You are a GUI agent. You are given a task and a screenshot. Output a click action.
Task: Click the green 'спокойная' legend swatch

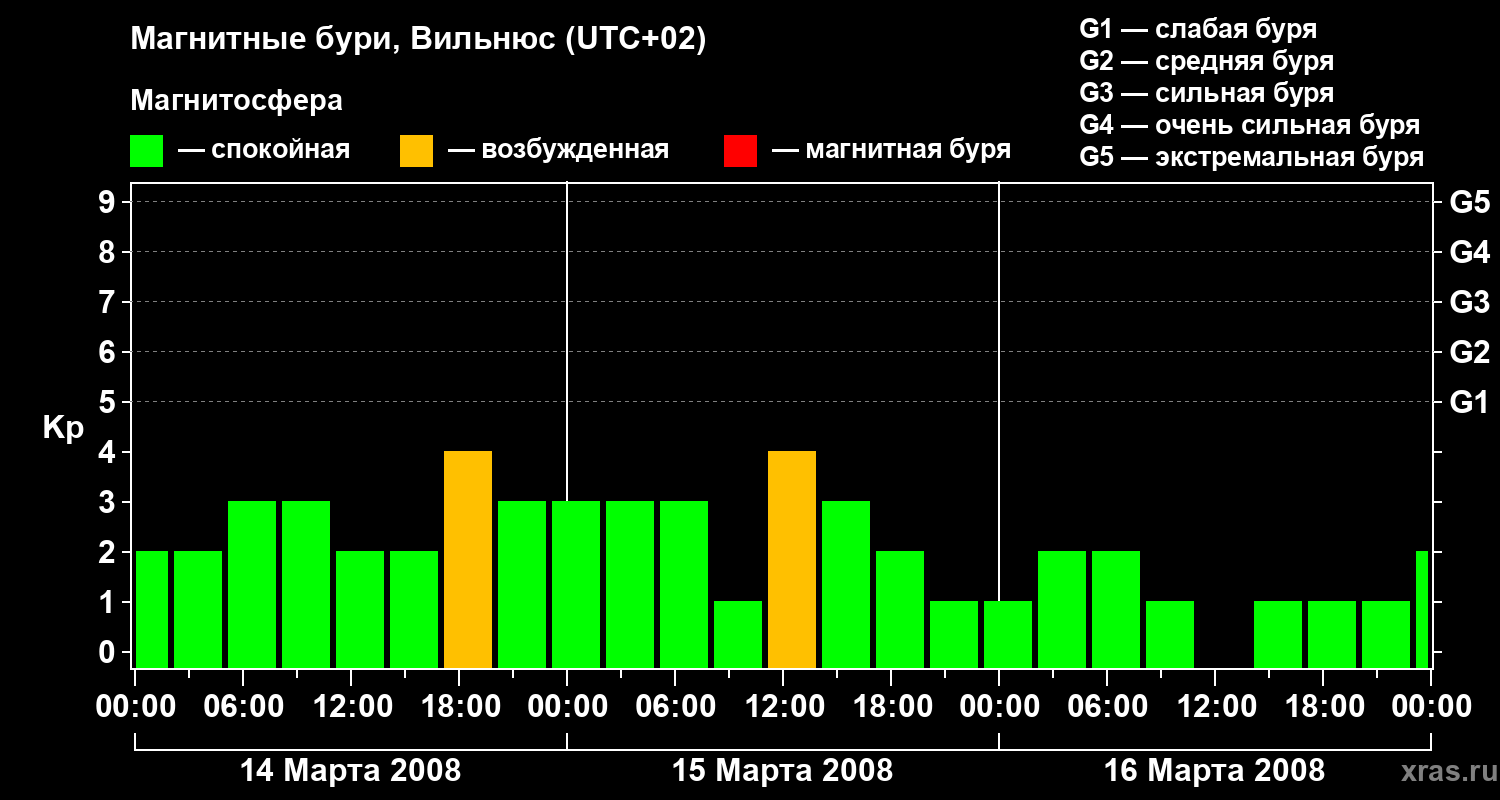tap(147, 151)
